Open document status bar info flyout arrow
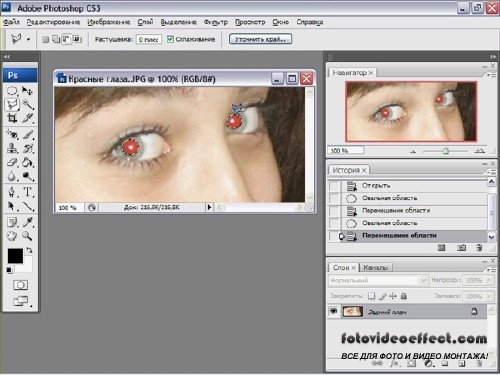Image resolution: width=500 pixels, height=375 pixels. click(x=209, y=207)
